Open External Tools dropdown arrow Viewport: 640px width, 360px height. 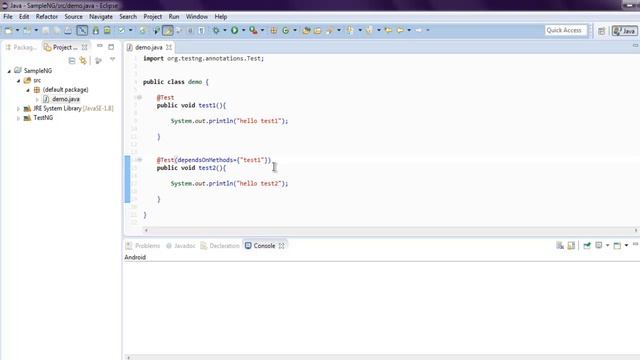tap(262, 30)
